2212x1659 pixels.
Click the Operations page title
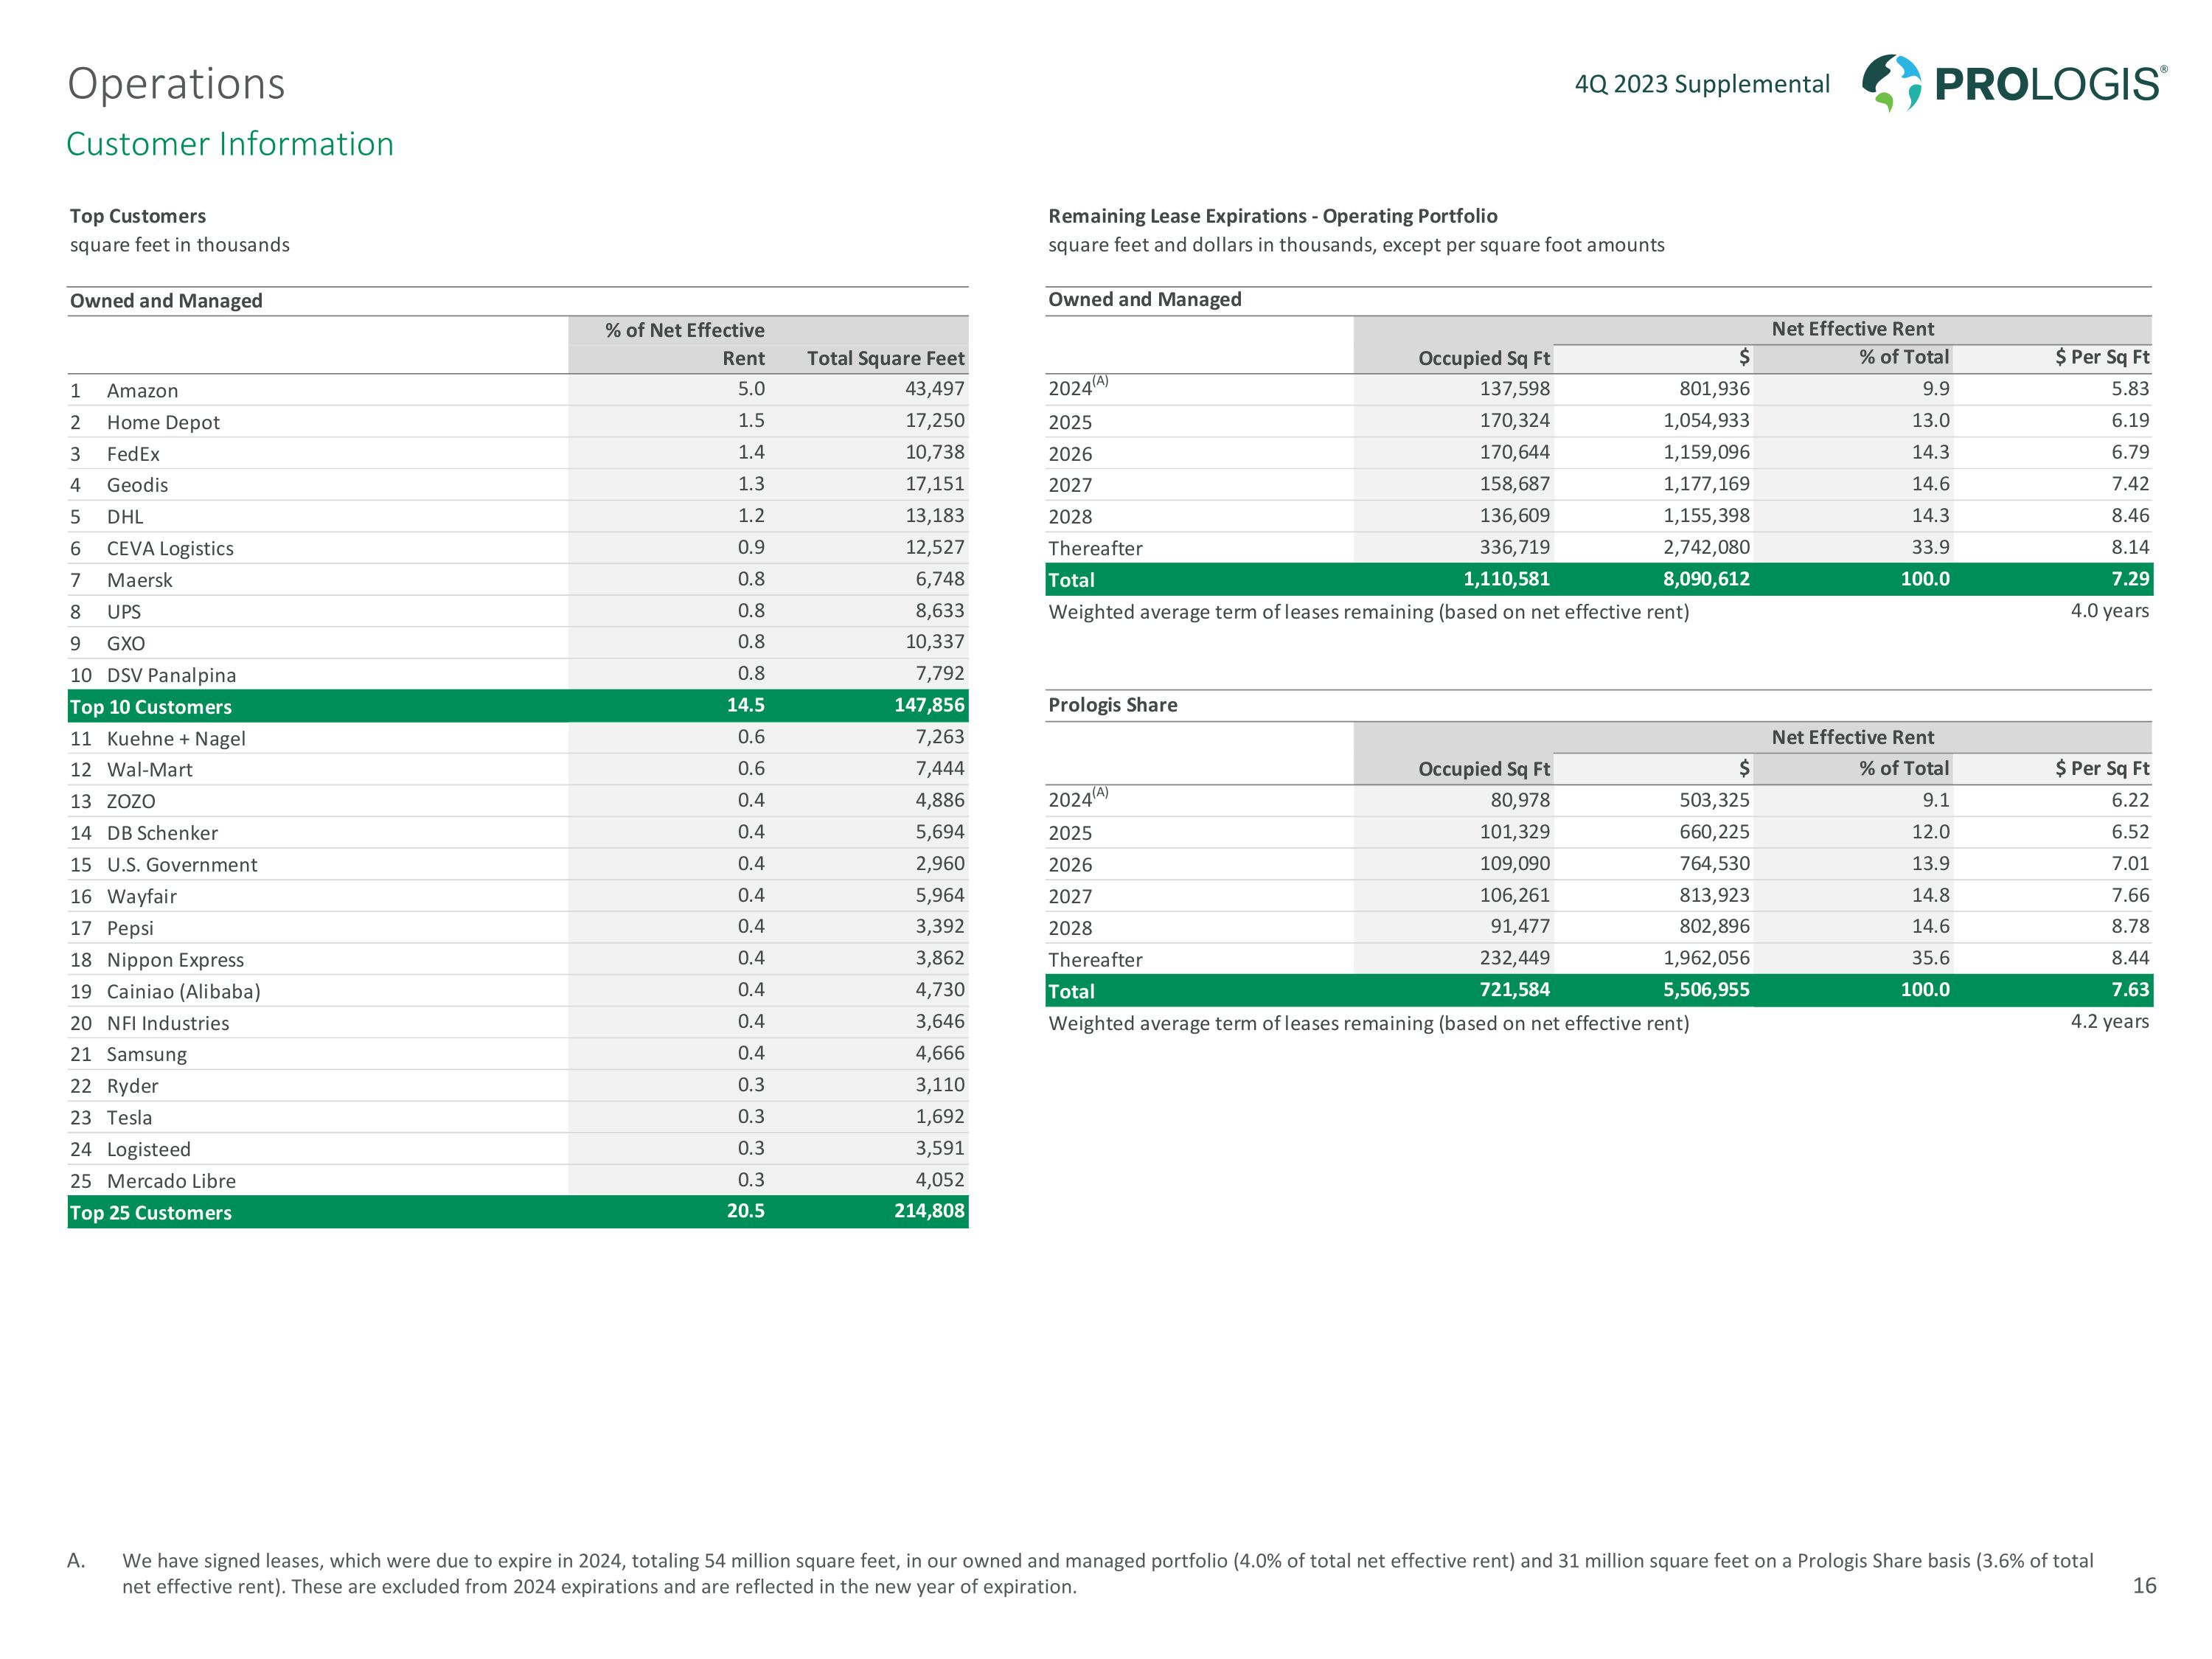click(x=176, y=84)
